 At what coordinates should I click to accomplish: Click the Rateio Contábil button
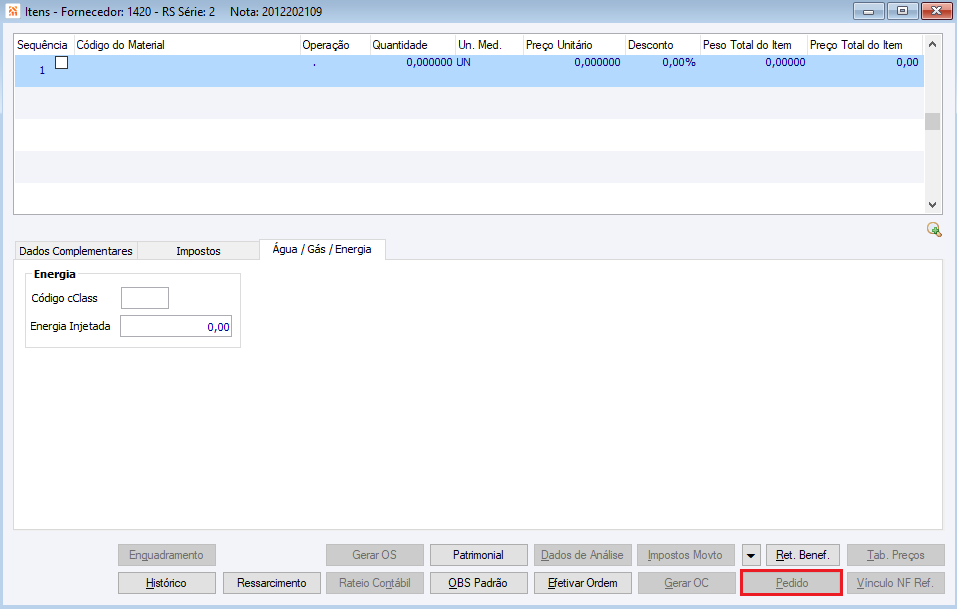point(375,583)
